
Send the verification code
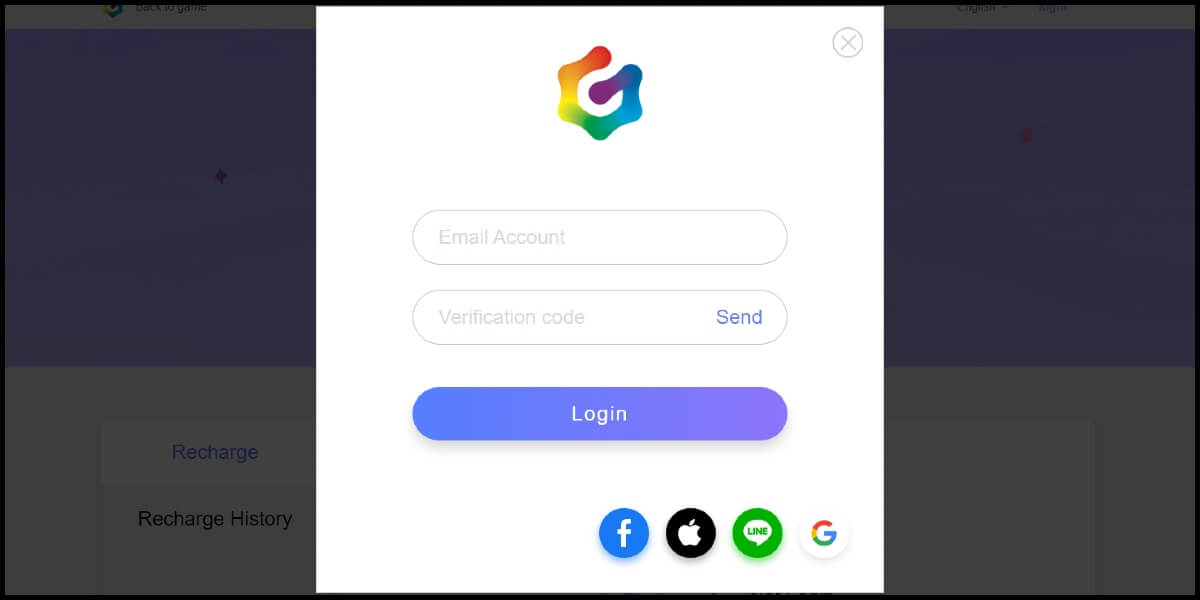739,317
